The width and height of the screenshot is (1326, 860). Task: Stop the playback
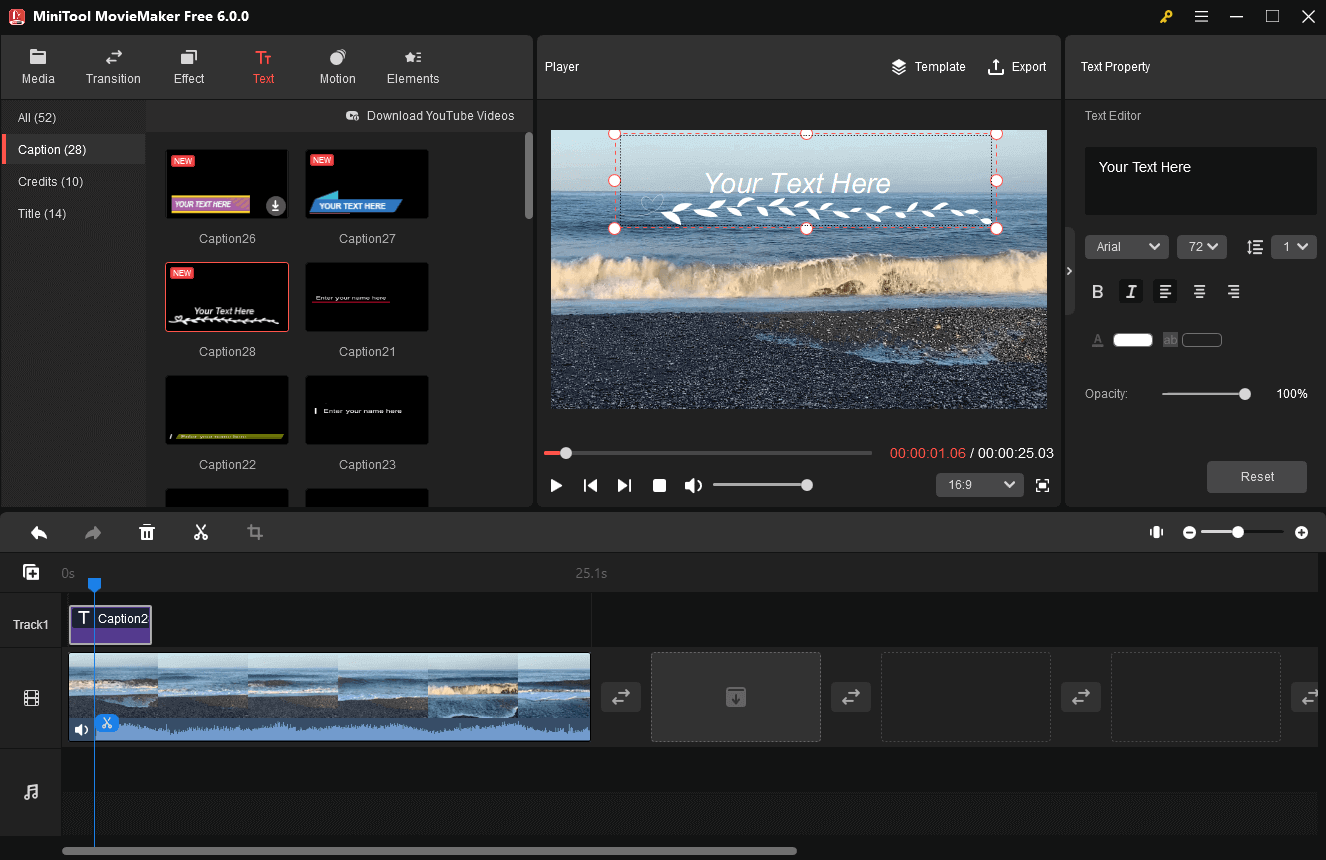tap(659, 485)
